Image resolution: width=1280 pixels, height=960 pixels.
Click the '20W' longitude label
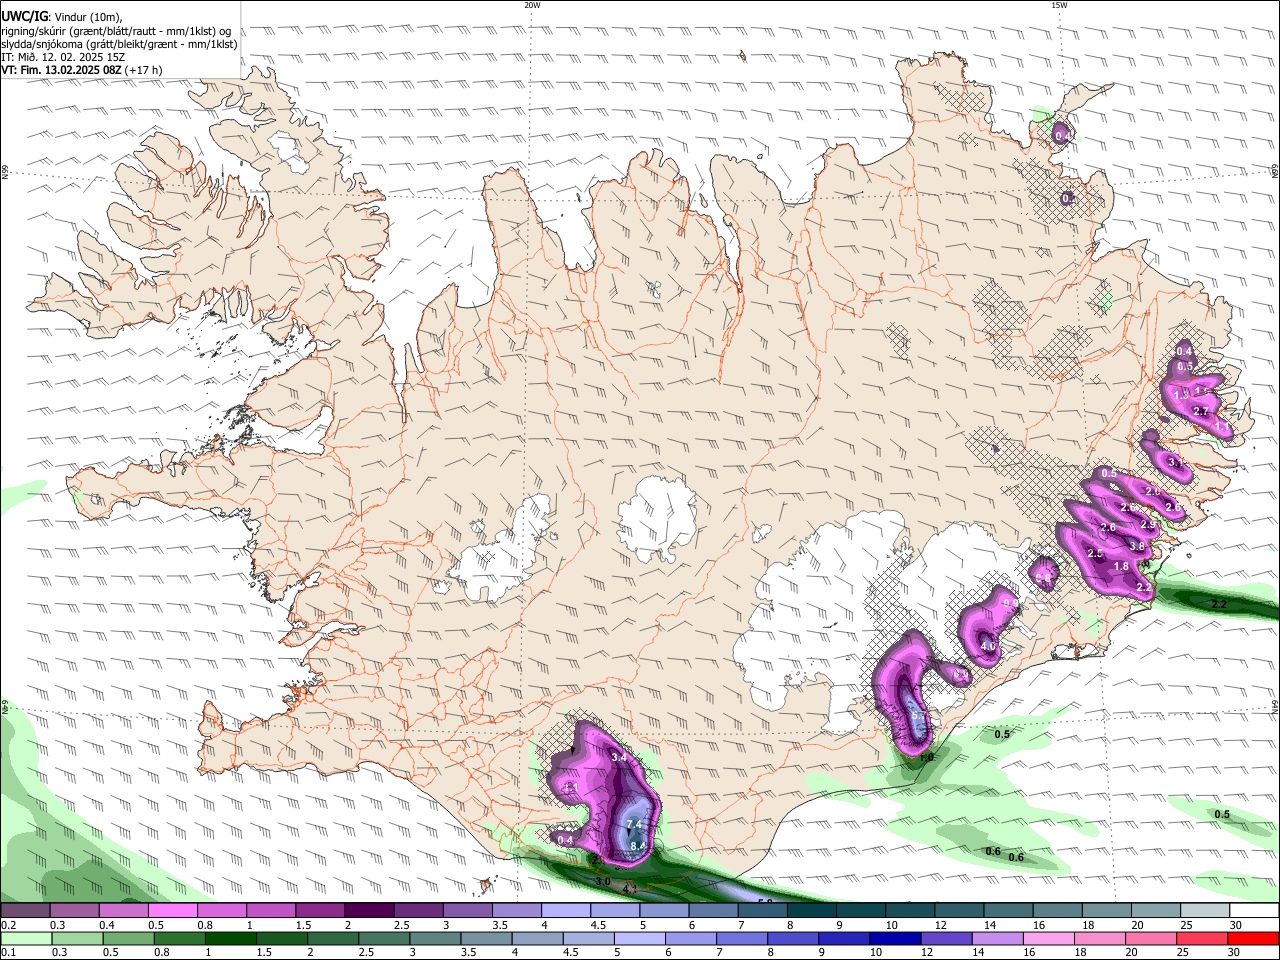coord(532,5)
